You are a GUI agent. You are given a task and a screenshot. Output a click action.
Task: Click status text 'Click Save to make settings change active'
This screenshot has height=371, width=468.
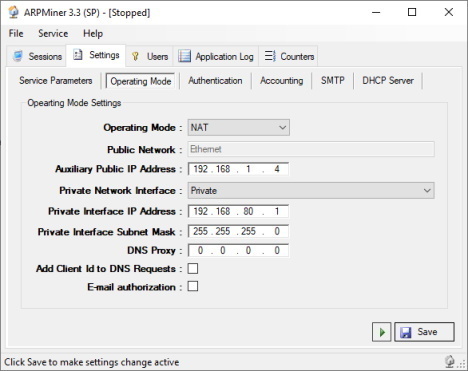tap(92, 362)
